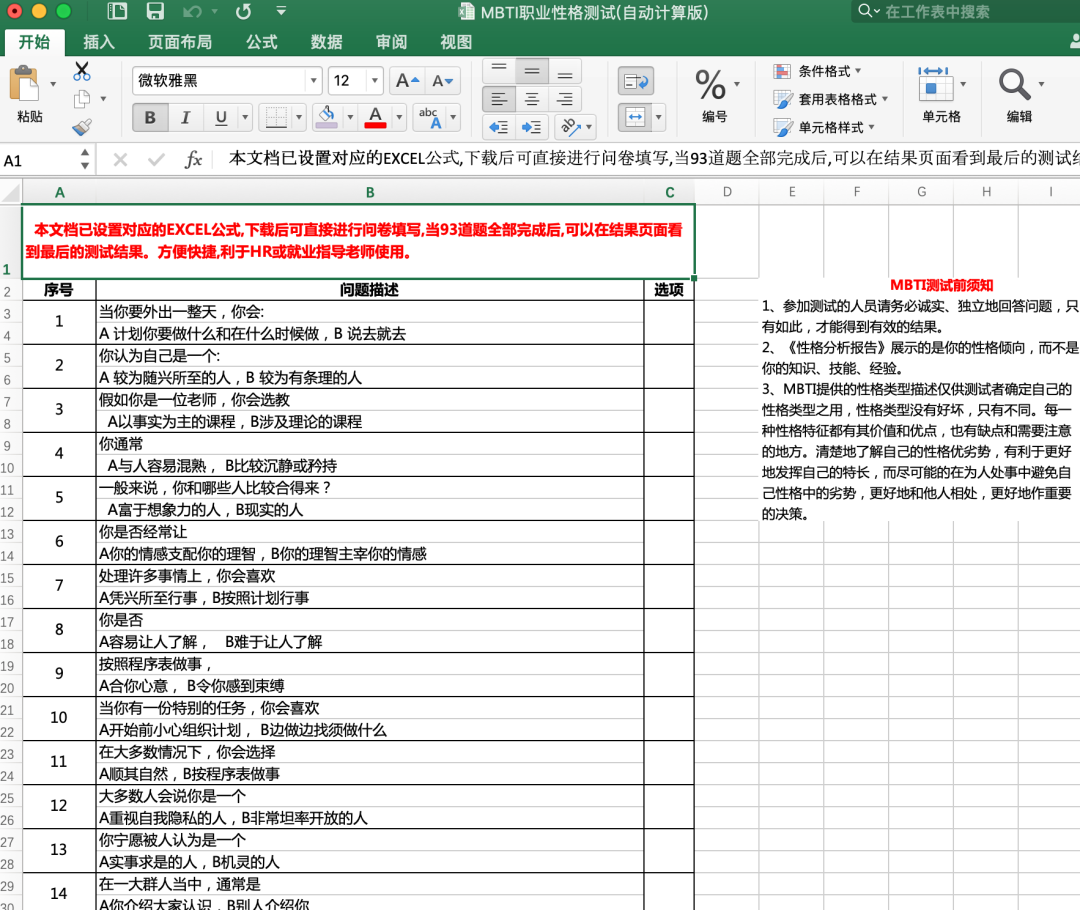Image resolution: width=1080 pixels, height=910 pixels.
Task: Click the 选项 header cell
Action: [x=669, y=290]
